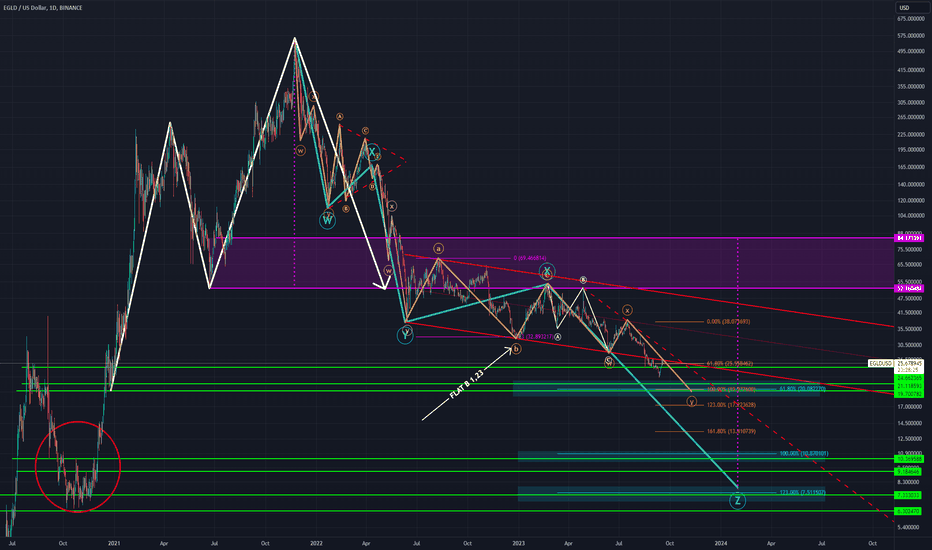Screen dimensions: 932x550
Task: Click the 9.184646 green price tag
Action: point(909,472)
